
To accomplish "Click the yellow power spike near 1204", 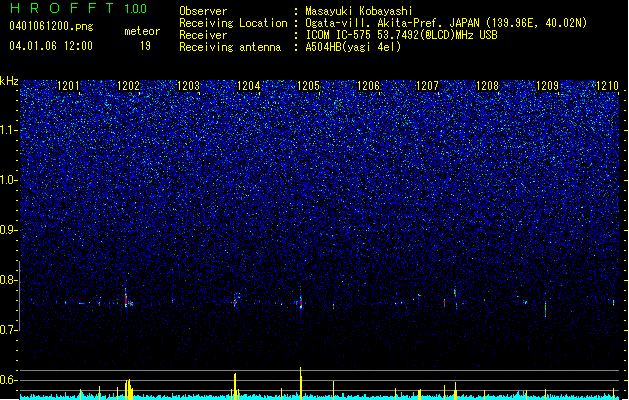I will click(235, 386).
